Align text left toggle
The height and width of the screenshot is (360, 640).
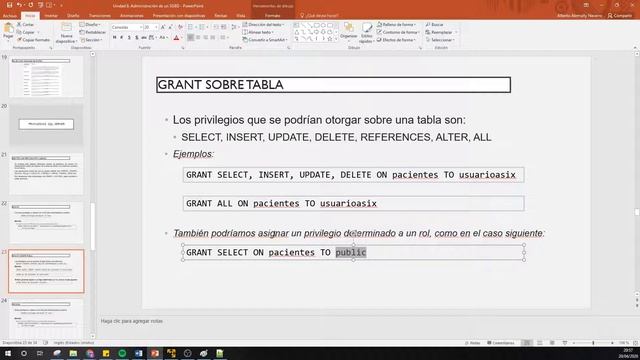191,38
